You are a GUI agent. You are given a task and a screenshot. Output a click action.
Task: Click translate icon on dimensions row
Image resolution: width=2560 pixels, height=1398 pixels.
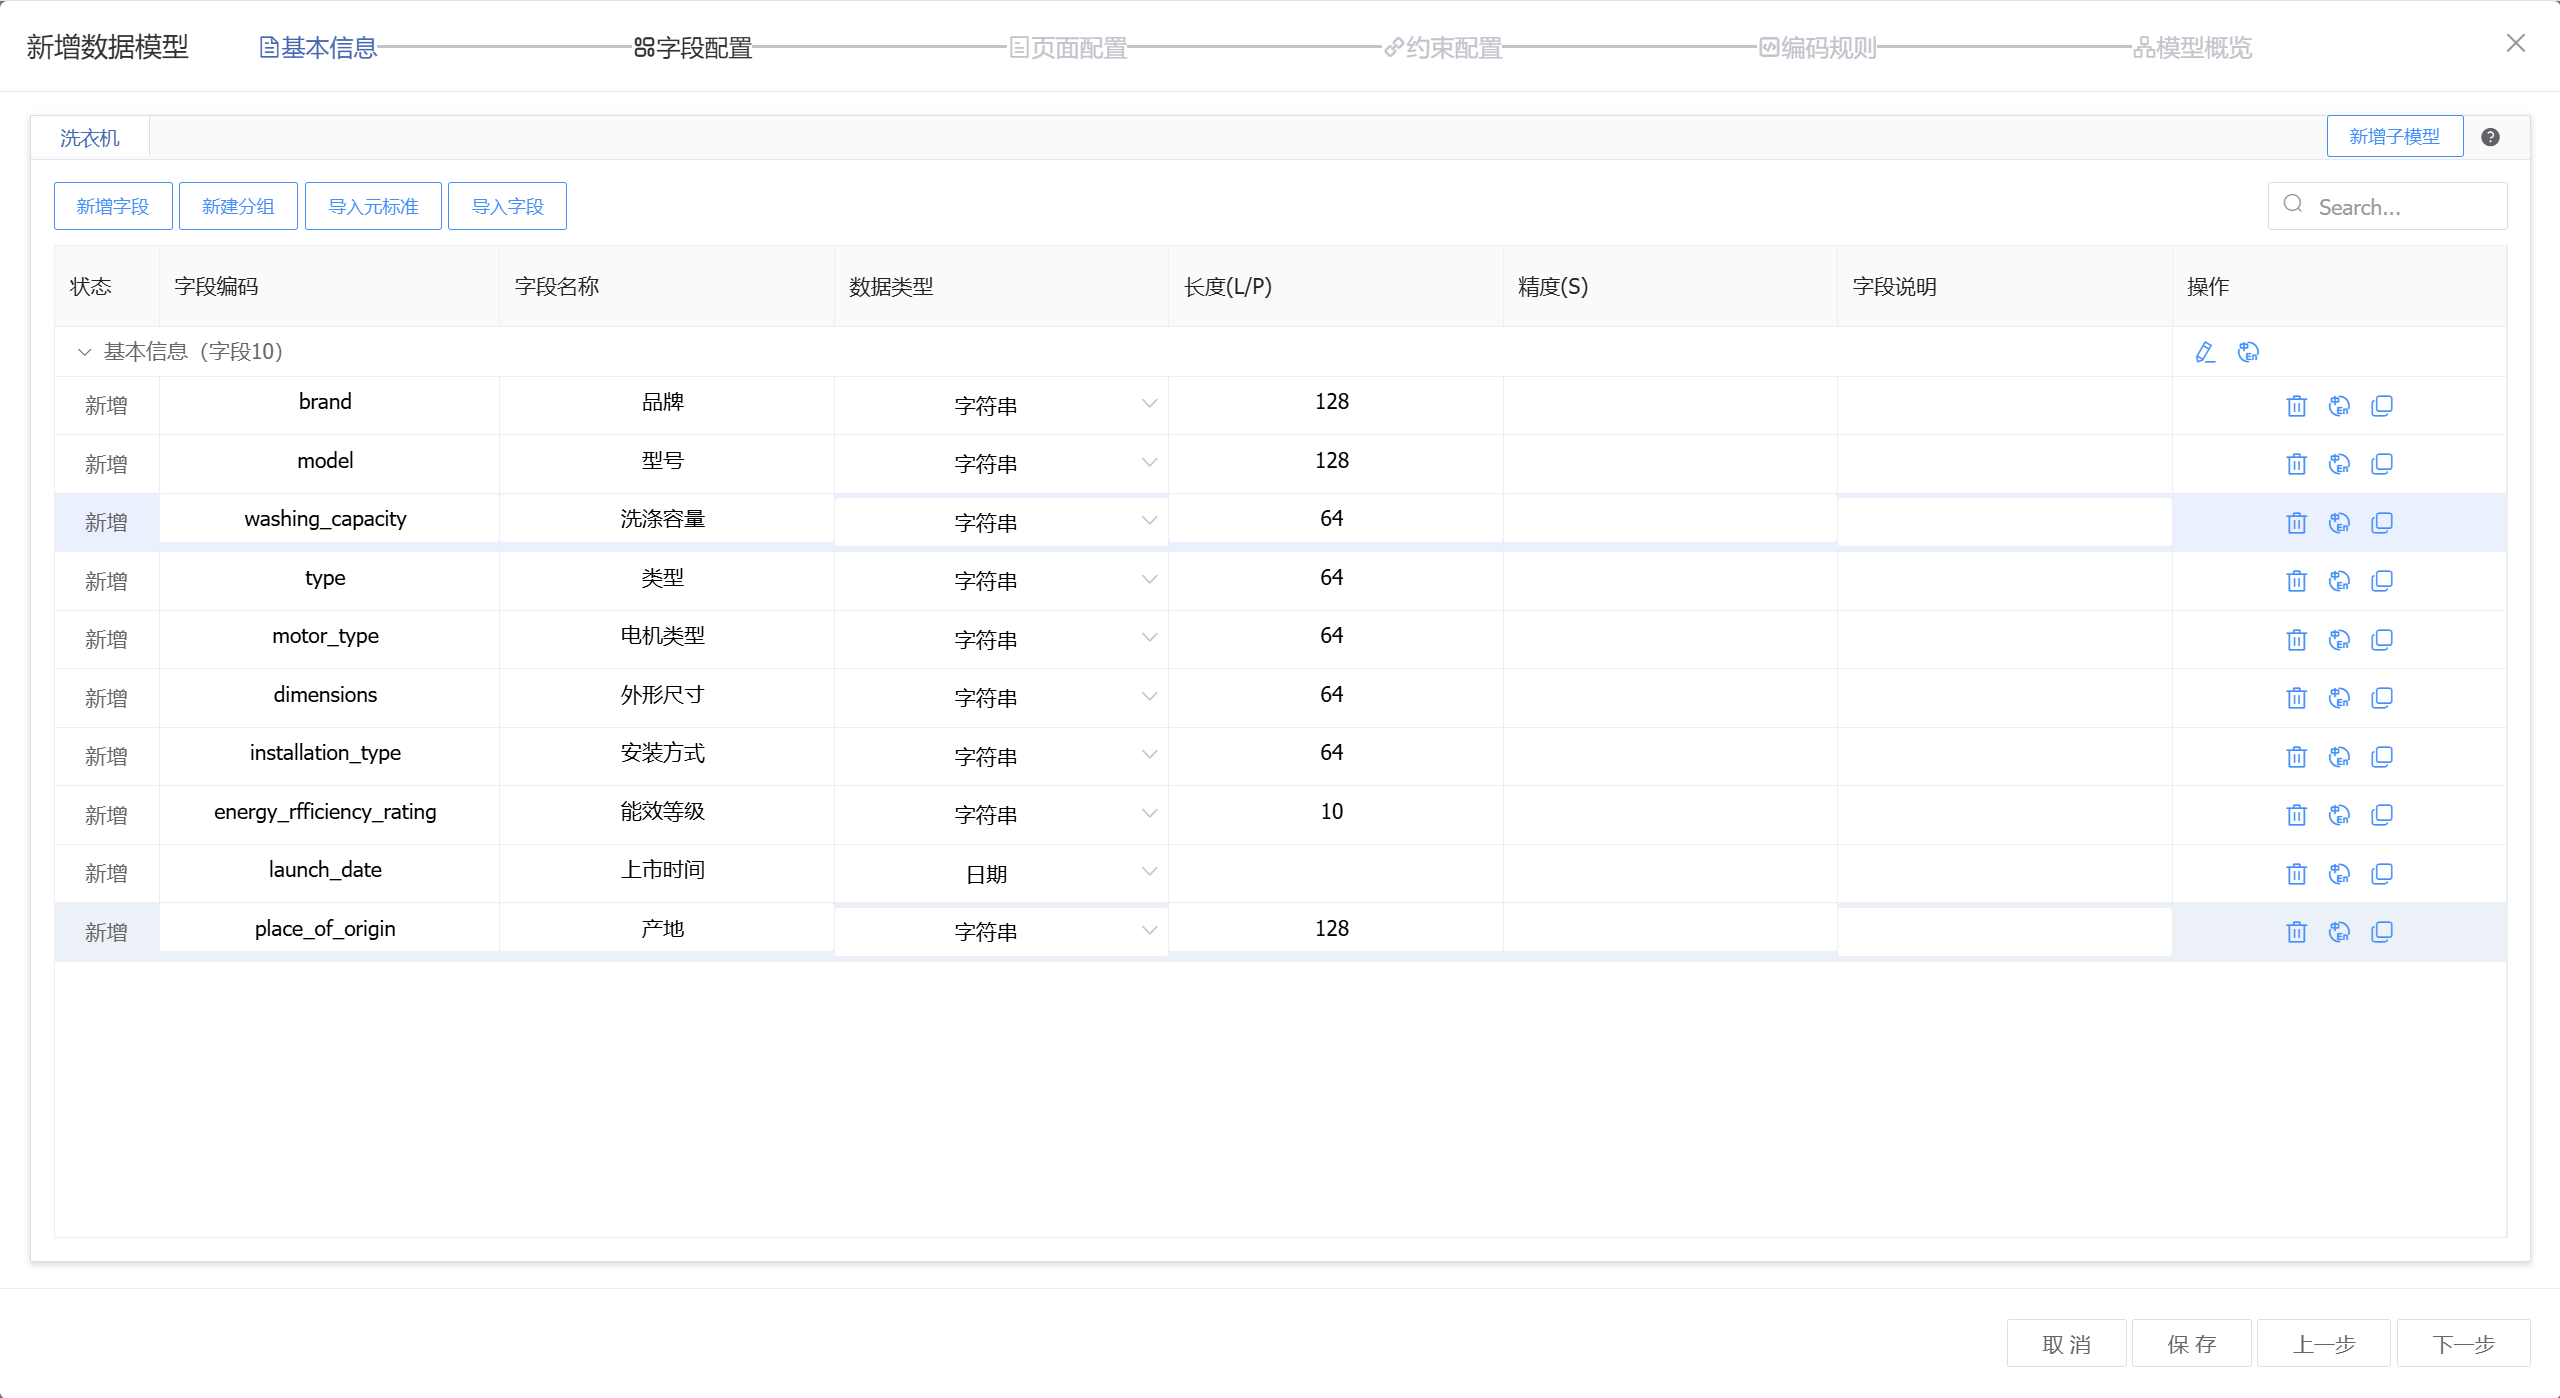(2339, 698)
